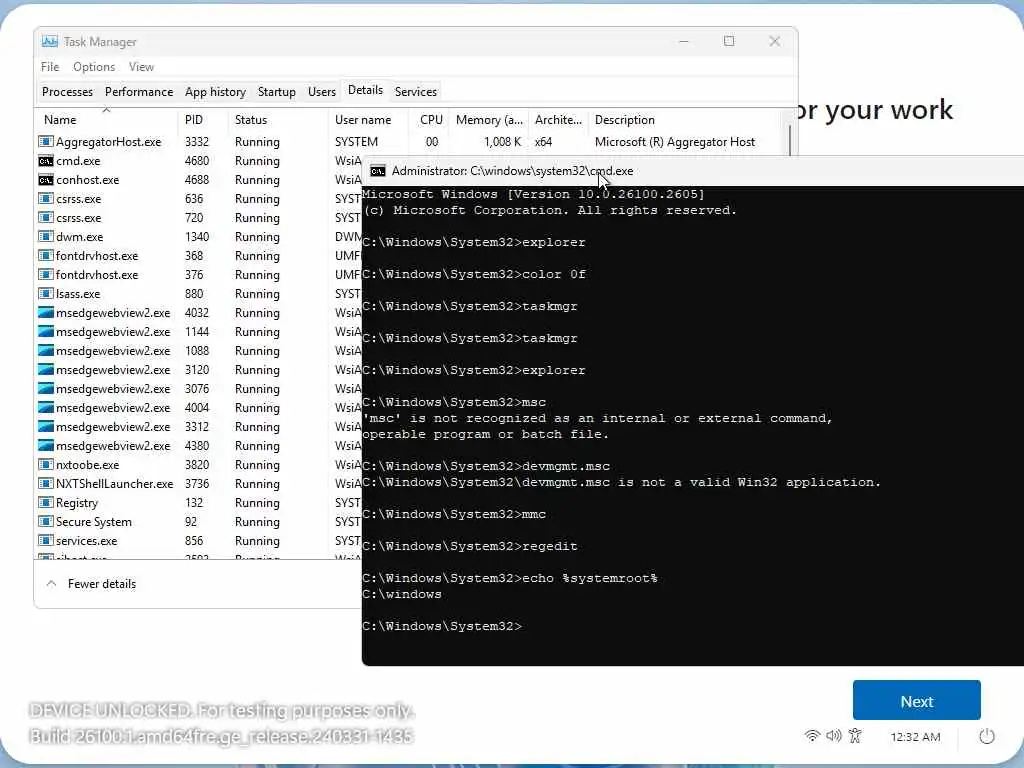
Task: Click icon of msedgewebview2.exe PID 4032
Action: [x=46, y=312]
